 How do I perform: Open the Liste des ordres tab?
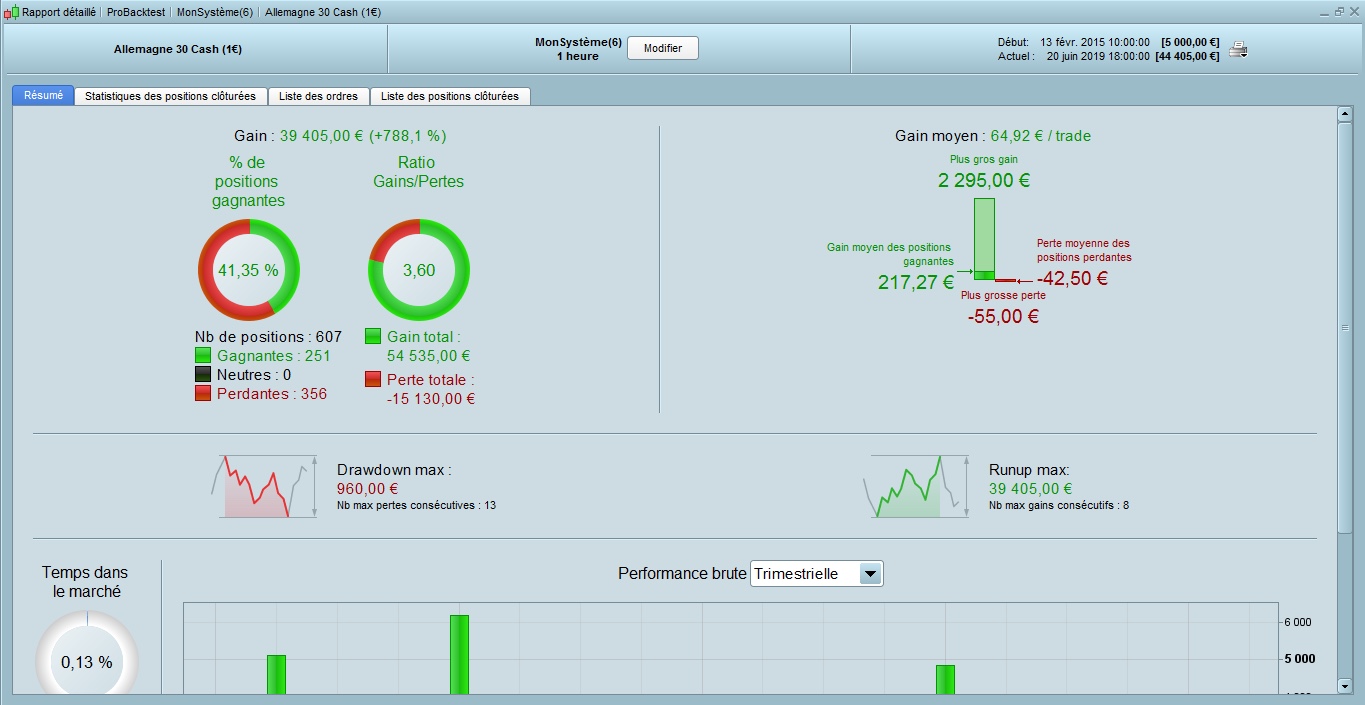pos(319,96)
